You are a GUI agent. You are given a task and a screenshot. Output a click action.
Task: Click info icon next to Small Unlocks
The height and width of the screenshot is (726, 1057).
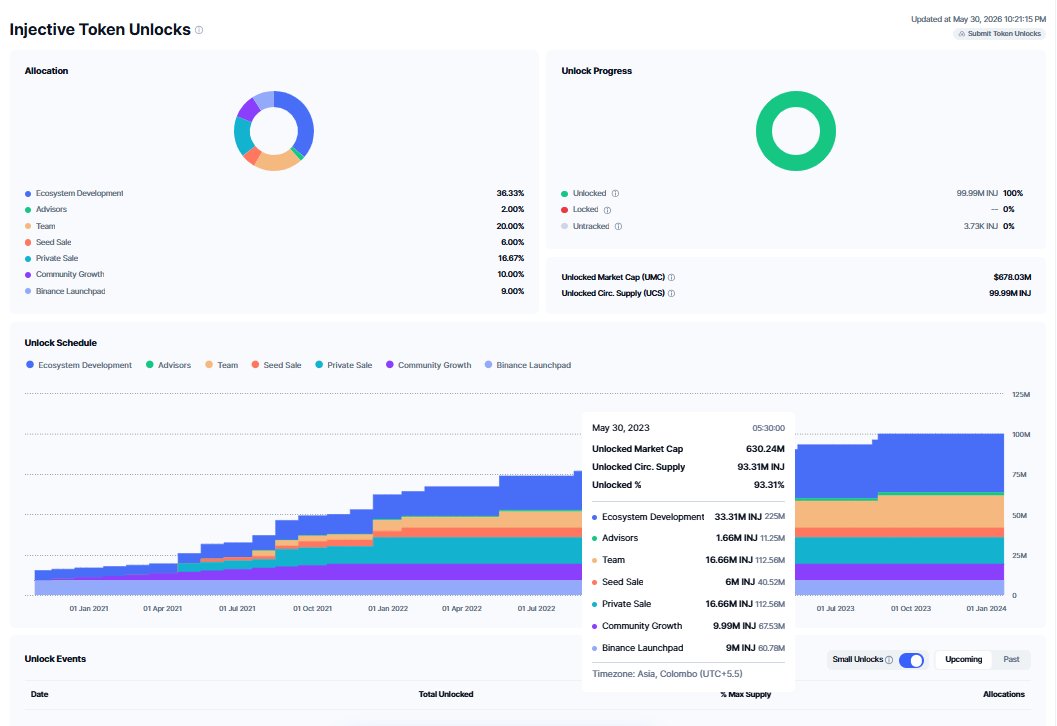[x=888, y=659]
